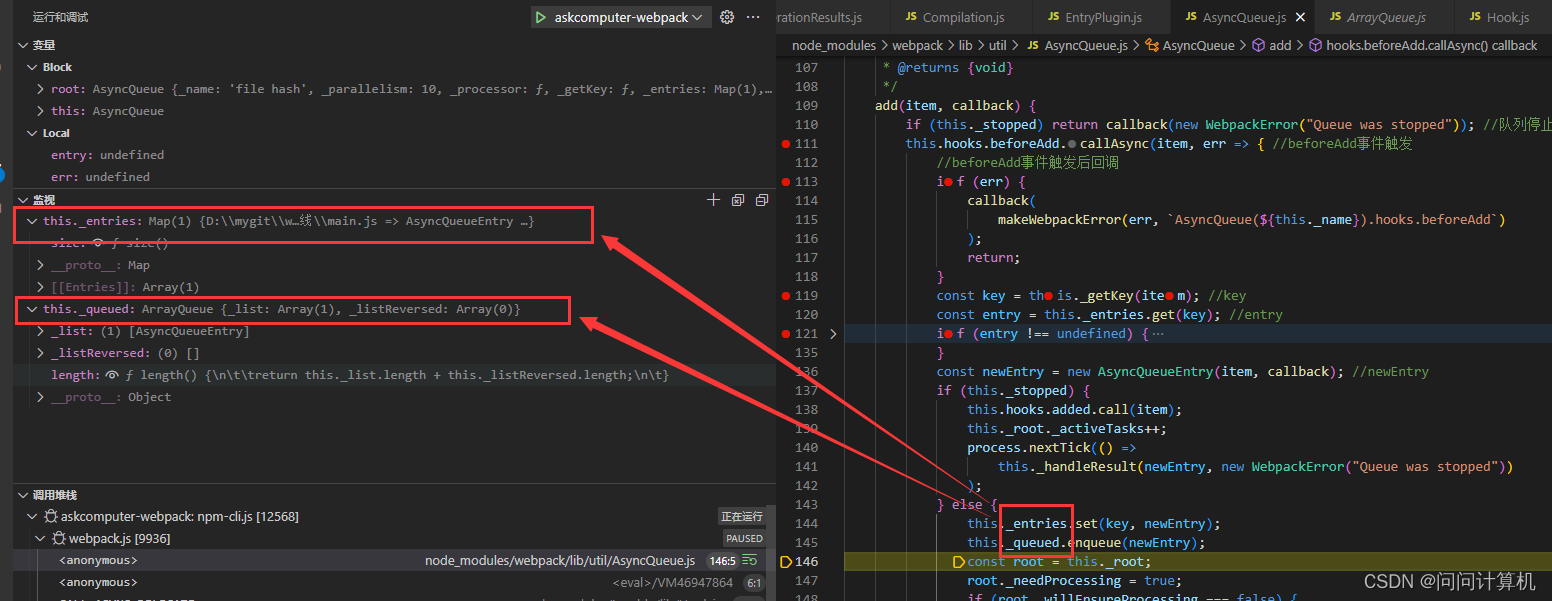1552x601 pixels.
Task: Click lib in the breadcrumb path
Action: point(965,45)
